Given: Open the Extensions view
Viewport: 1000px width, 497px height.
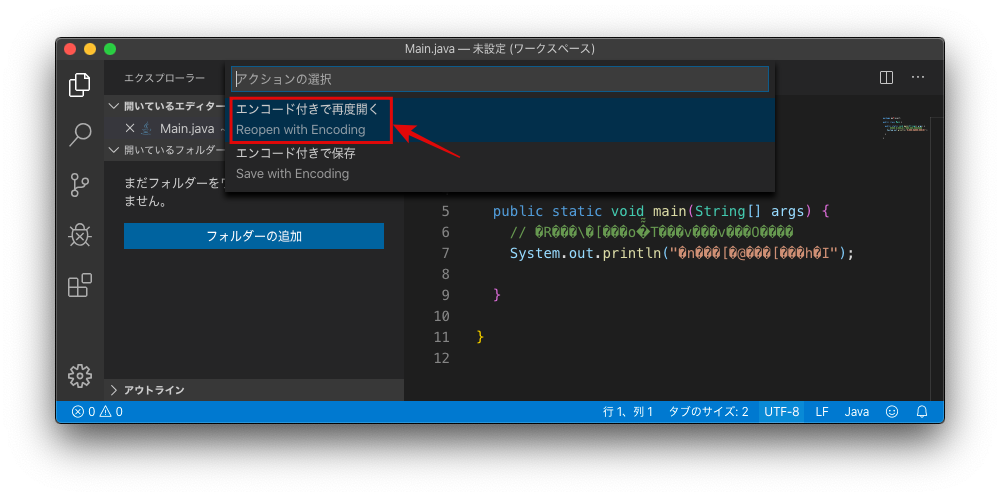Looking at the screenshot, I should click(80, 285).
